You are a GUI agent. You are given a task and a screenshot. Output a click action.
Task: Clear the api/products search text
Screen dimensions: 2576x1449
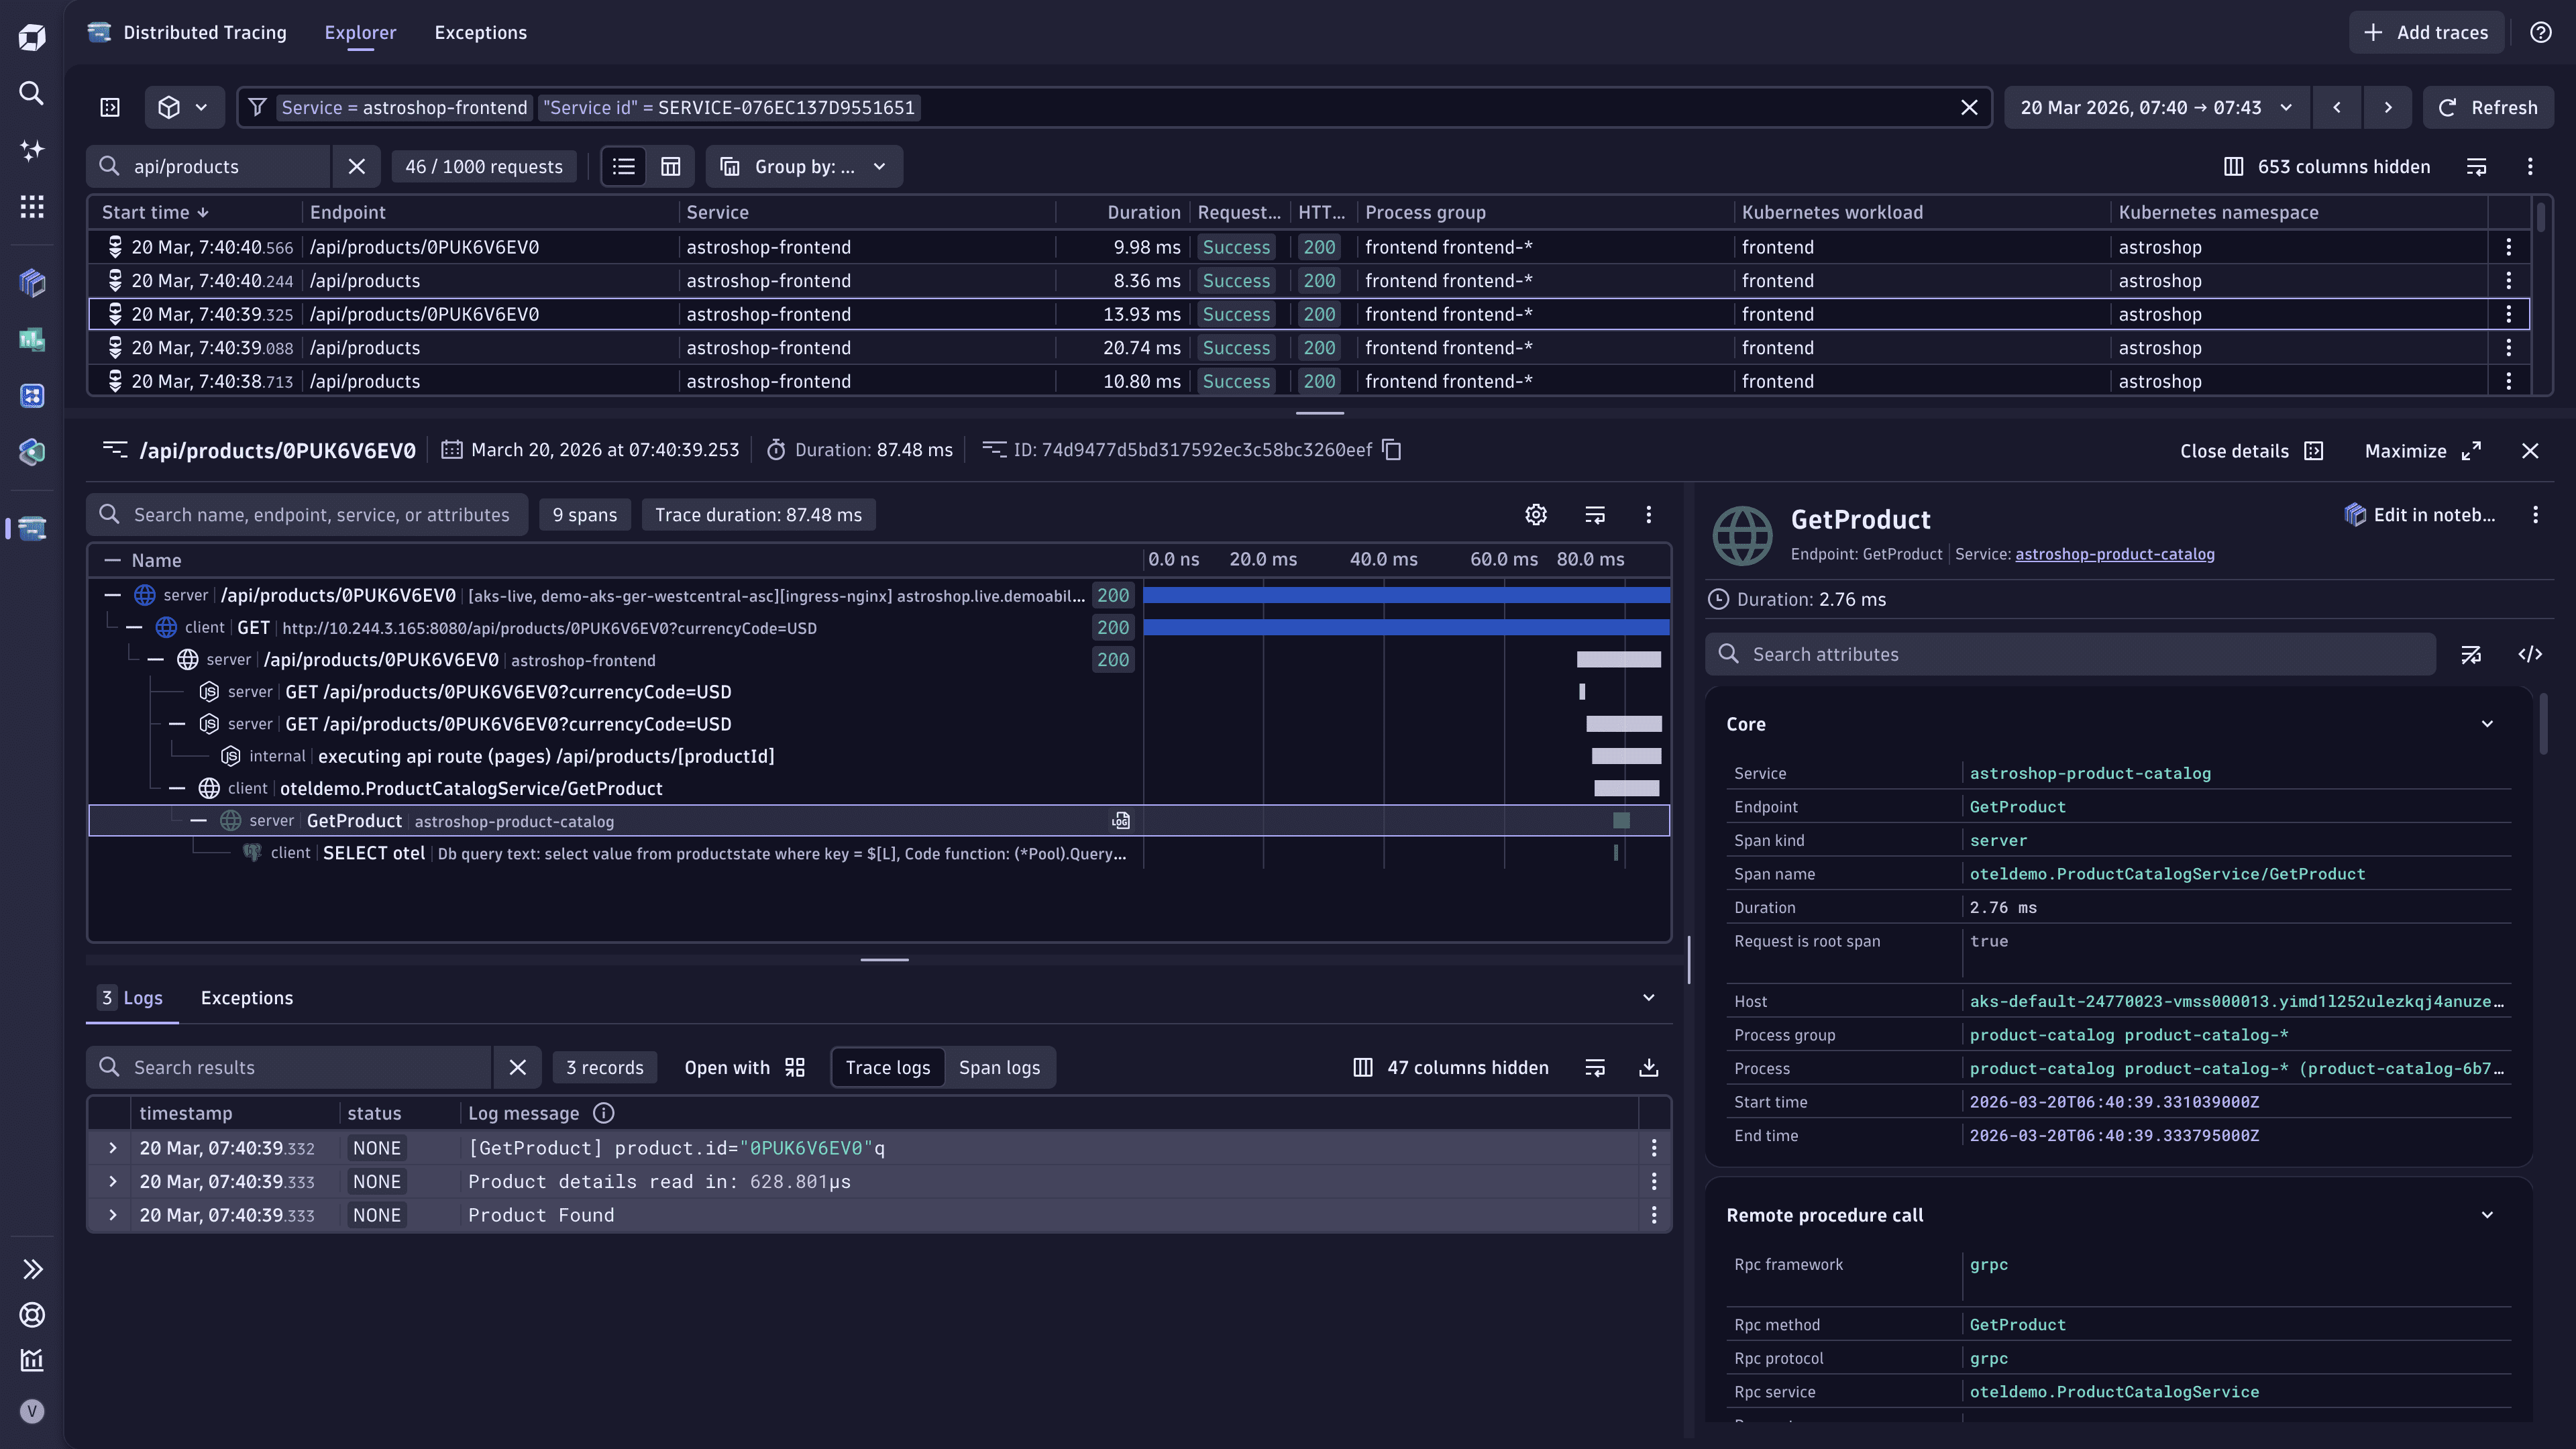coord(357,167)
